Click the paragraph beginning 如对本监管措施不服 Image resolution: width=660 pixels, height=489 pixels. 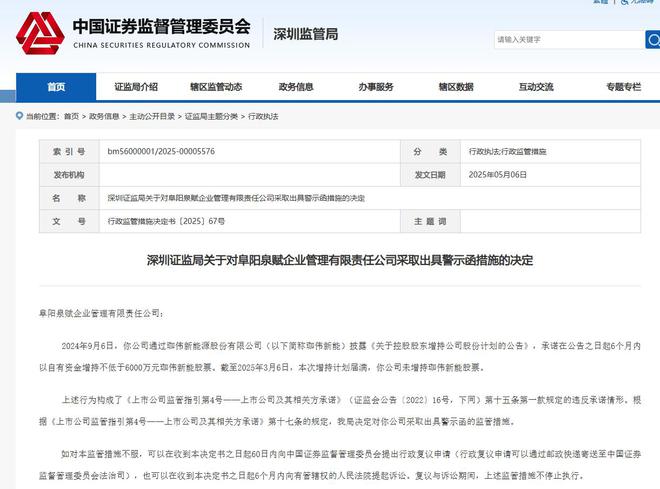(x=340, y=465)
